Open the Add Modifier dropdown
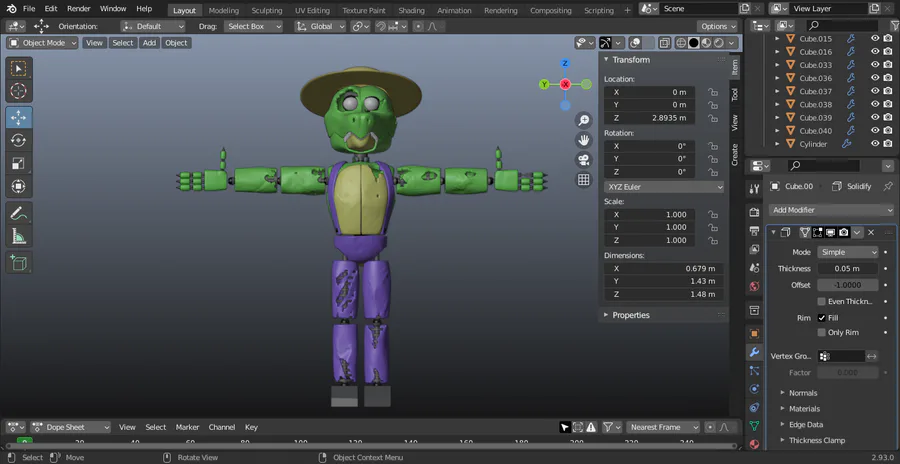 831,210
